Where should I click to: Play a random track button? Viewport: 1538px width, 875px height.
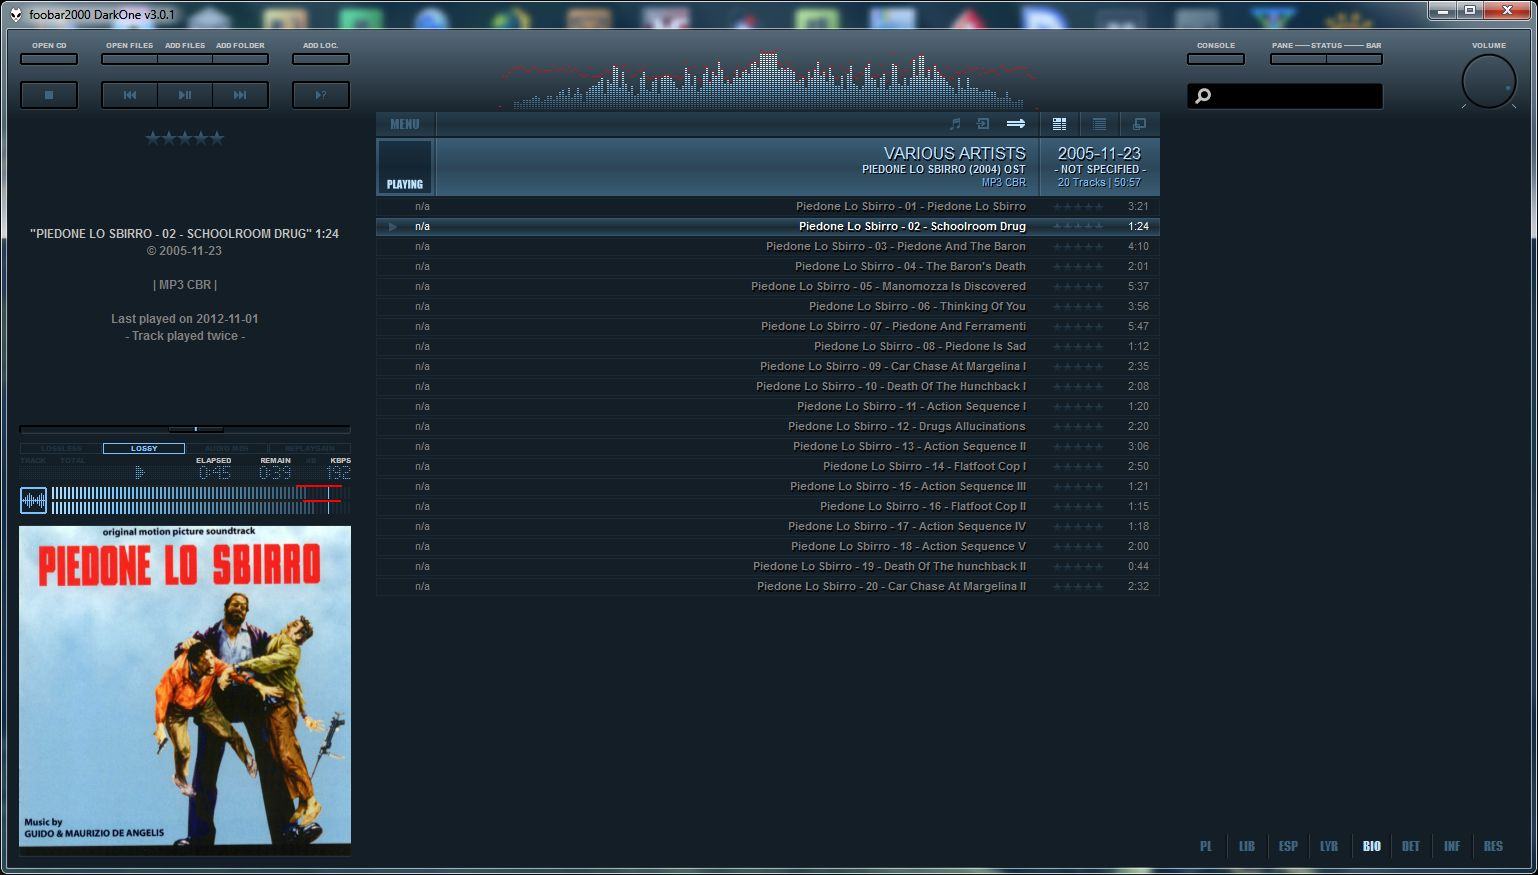click(321, 95)
